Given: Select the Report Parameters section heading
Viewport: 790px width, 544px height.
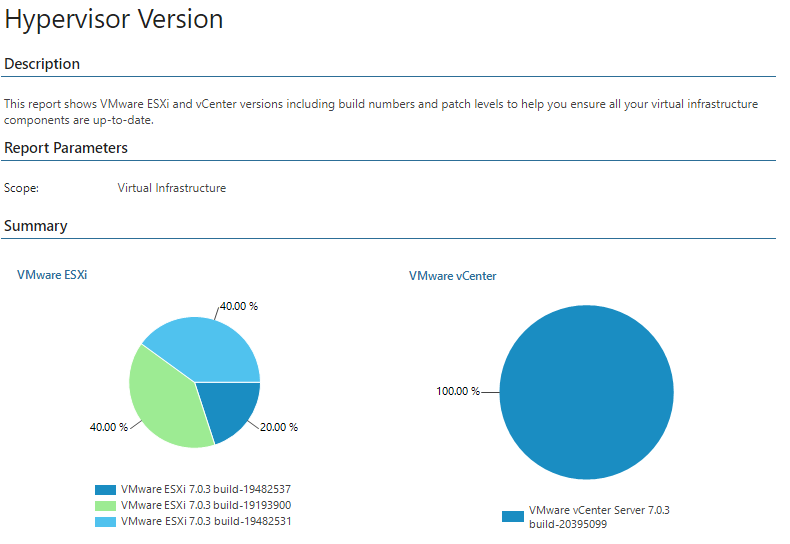Looking at the screenshot, I should 66,148.
